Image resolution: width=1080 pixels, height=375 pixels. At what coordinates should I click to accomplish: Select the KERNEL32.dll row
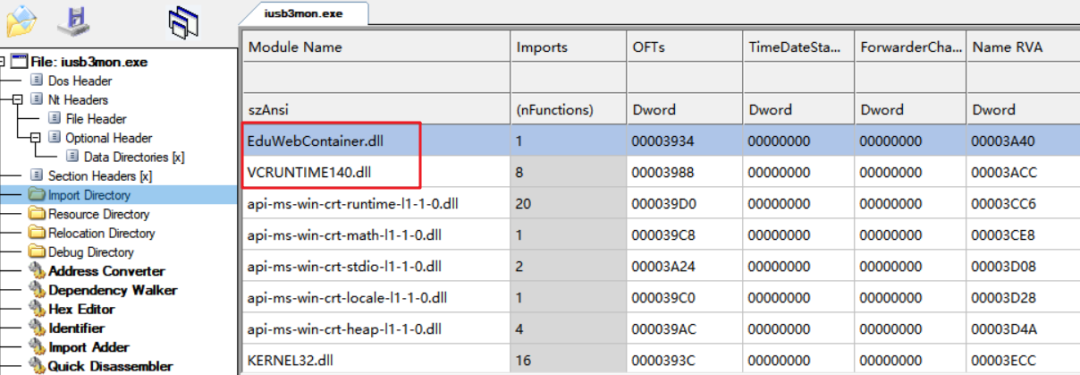(661, 360)
